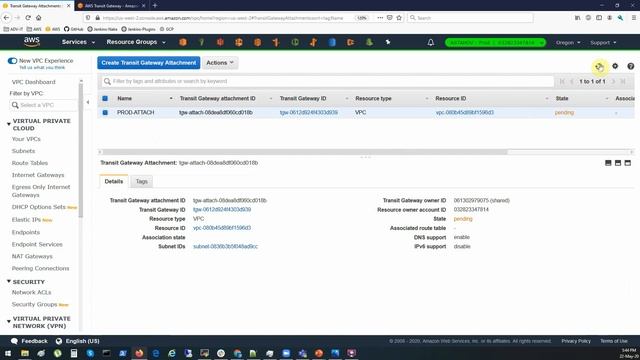Open the Privacy Policy link

[x=576, y=341]
